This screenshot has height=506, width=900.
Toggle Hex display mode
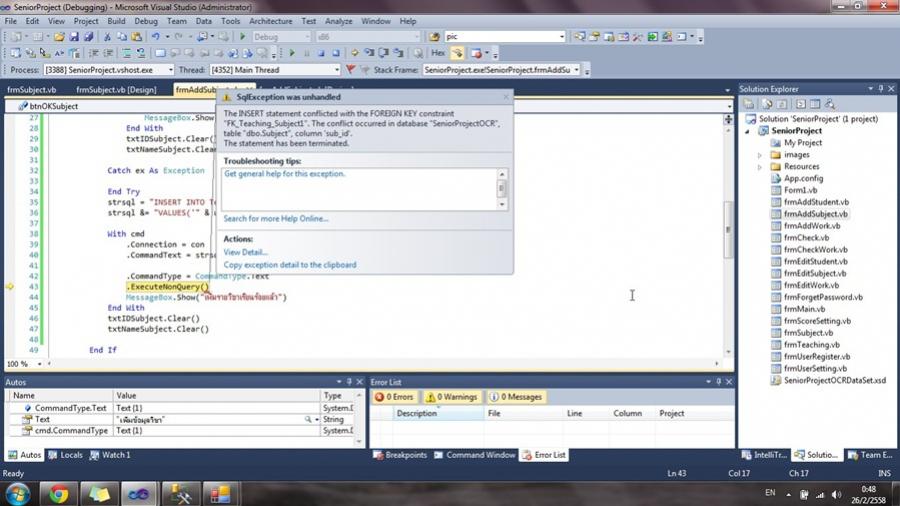pos(438,53)
